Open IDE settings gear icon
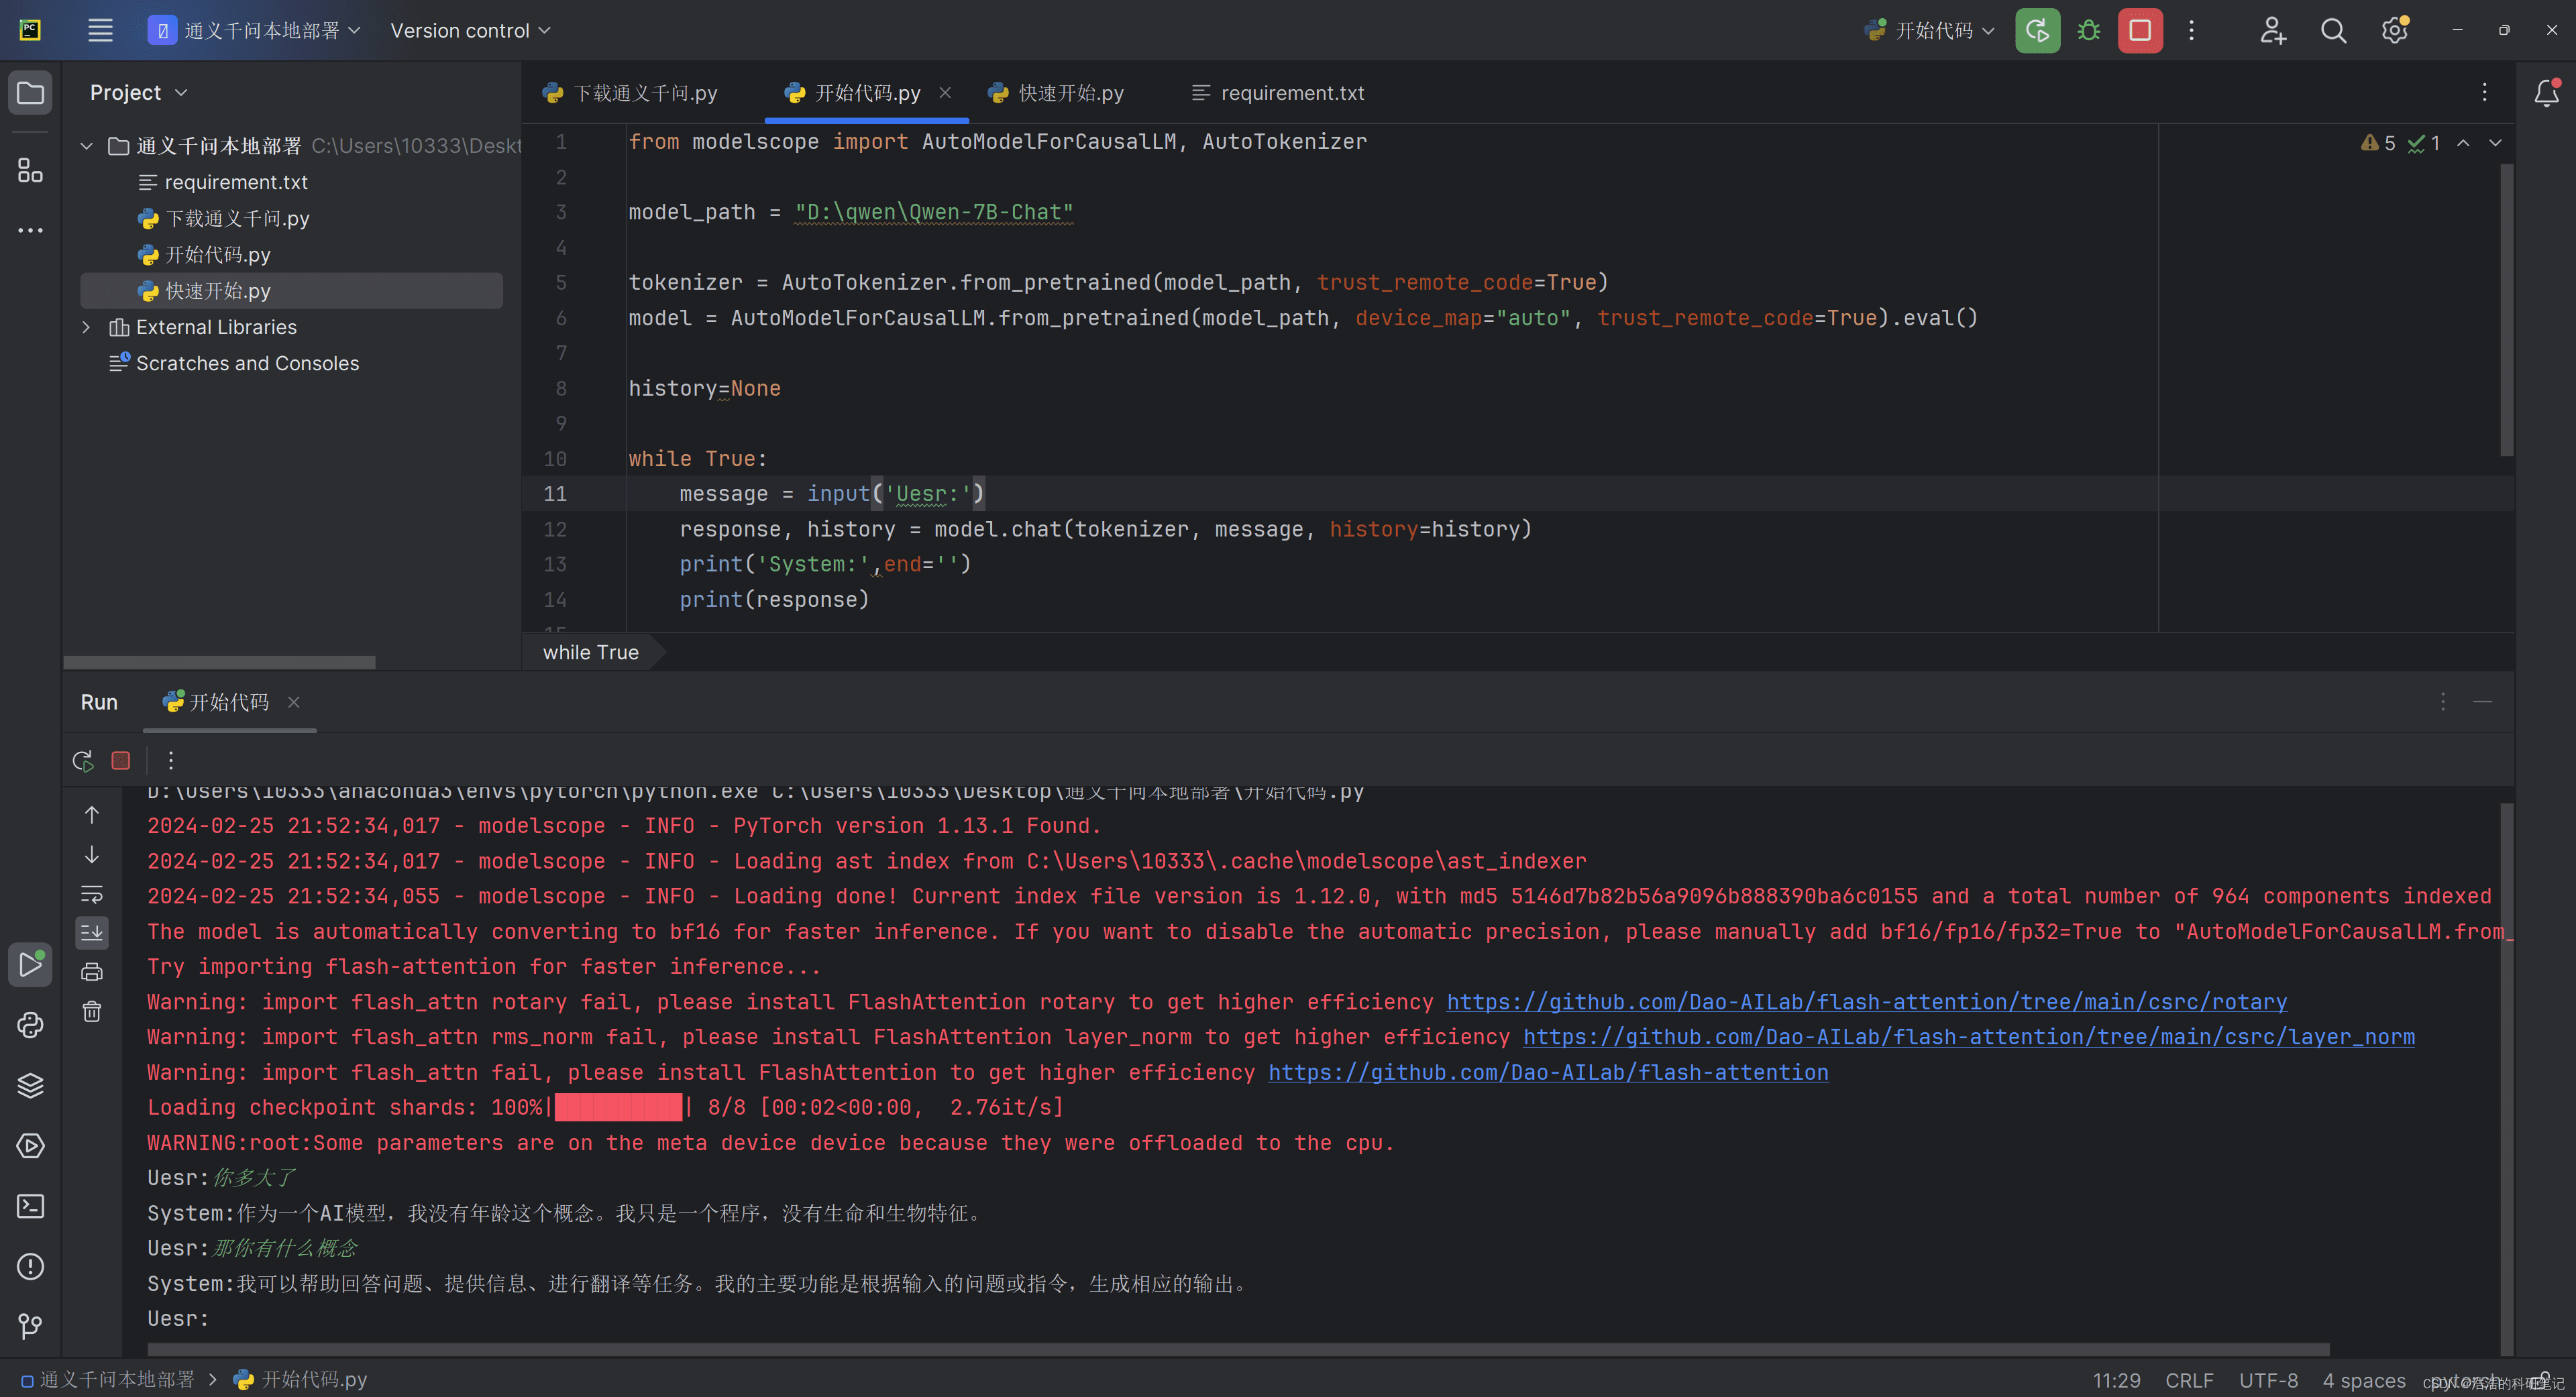 pyautogui.click(x=2394, y=30)
